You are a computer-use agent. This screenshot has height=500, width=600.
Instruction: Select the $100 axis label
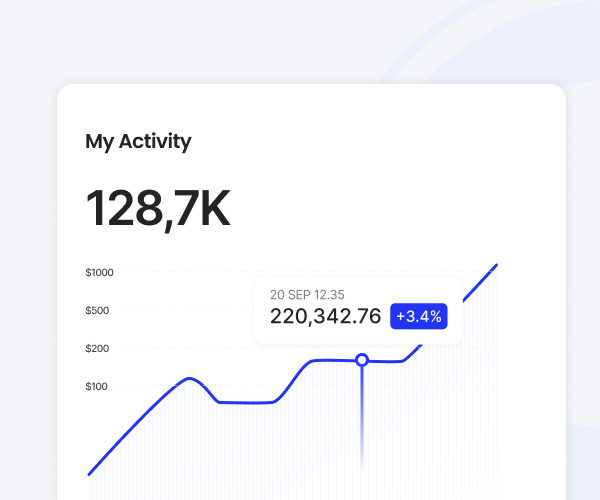coord(97,386)
